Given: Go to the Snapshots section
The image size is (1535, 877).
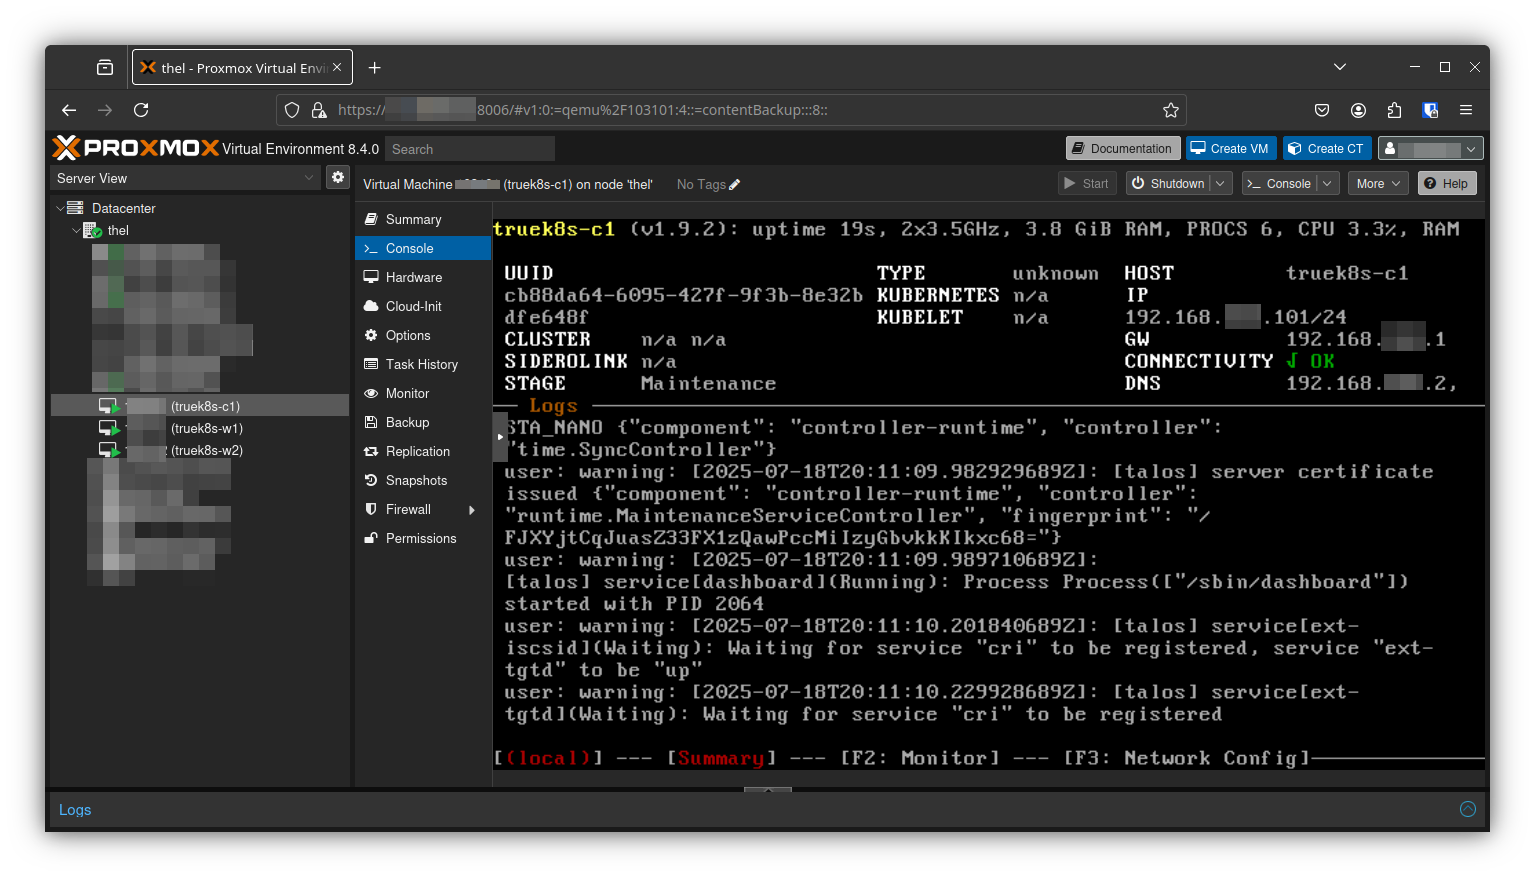Looking at the screenshot, I should tap(416, 480).
